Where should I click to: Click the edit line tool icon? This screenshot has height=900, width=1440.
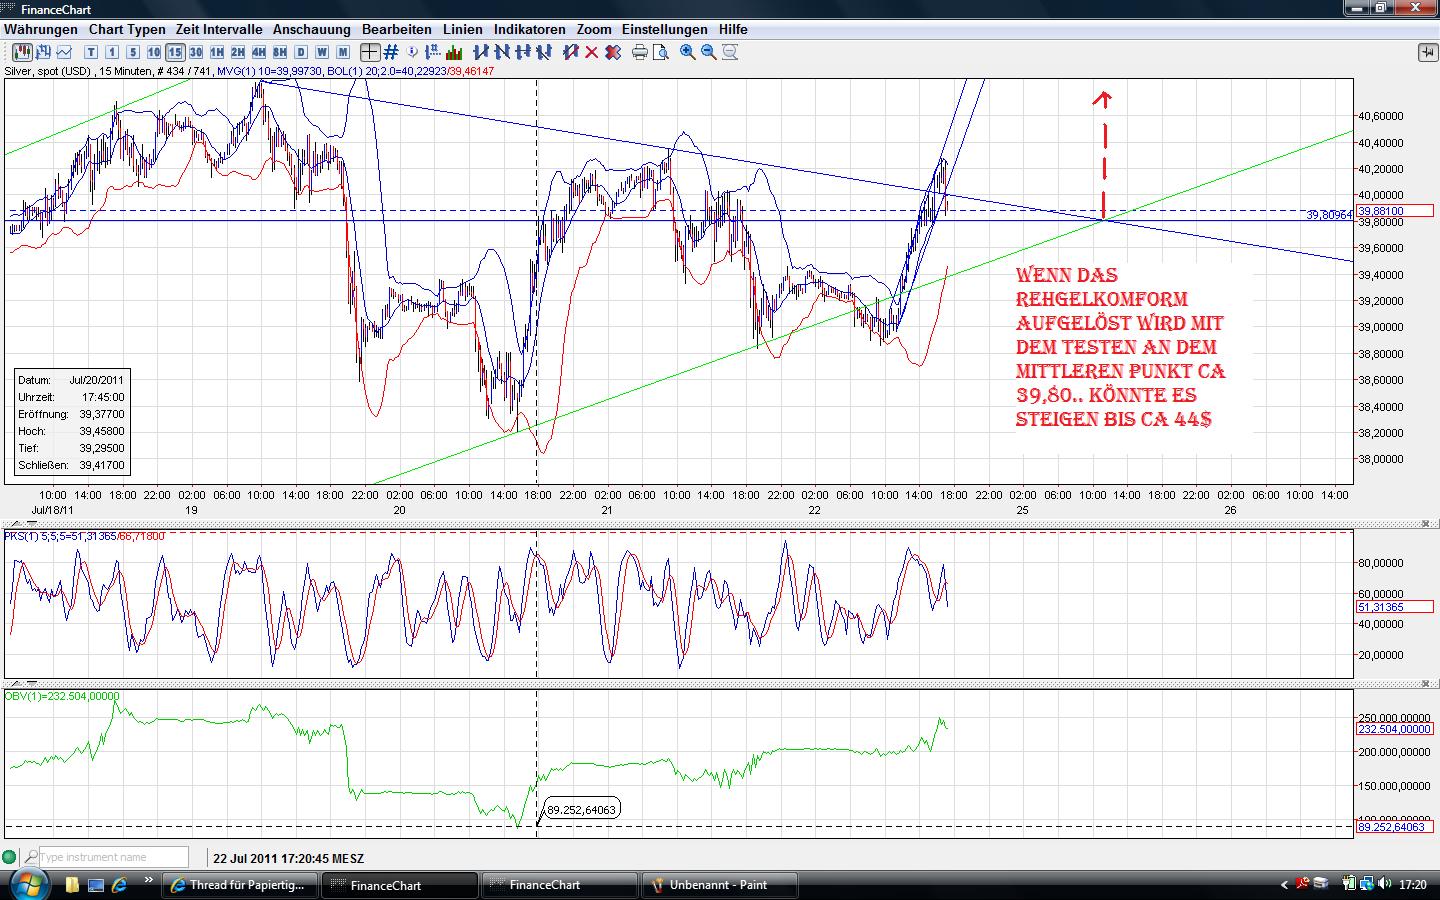pyautogui.click(x=571, y=52)
